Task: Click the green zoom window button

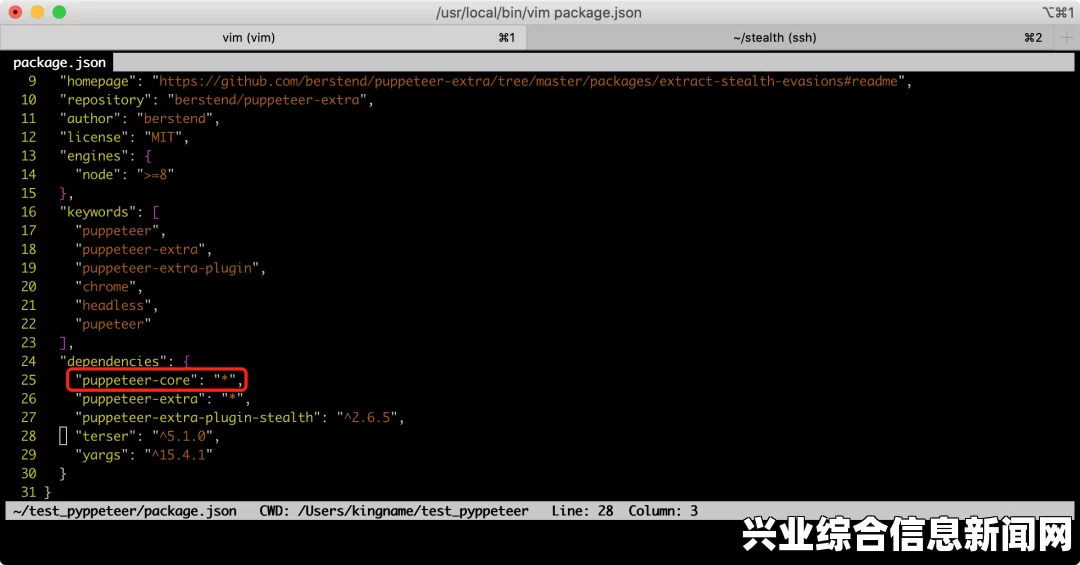Action: click(59, 12)
